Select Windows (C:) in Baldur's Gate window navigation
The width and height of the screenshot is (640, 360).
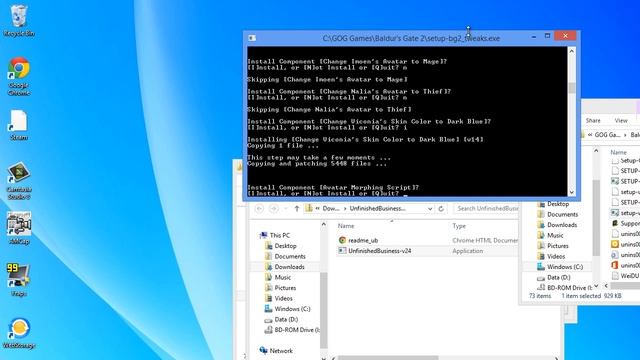[x=560, y=267]
